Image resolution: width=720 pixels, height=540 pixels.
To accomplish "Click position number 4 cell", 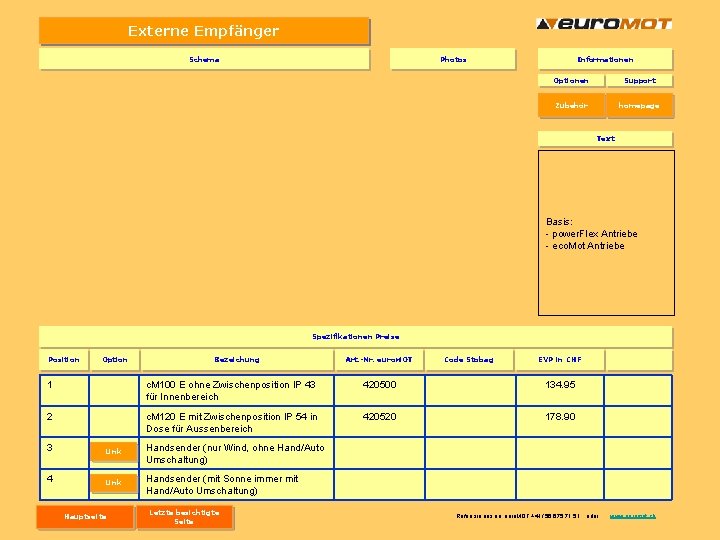I will point(64,484).
